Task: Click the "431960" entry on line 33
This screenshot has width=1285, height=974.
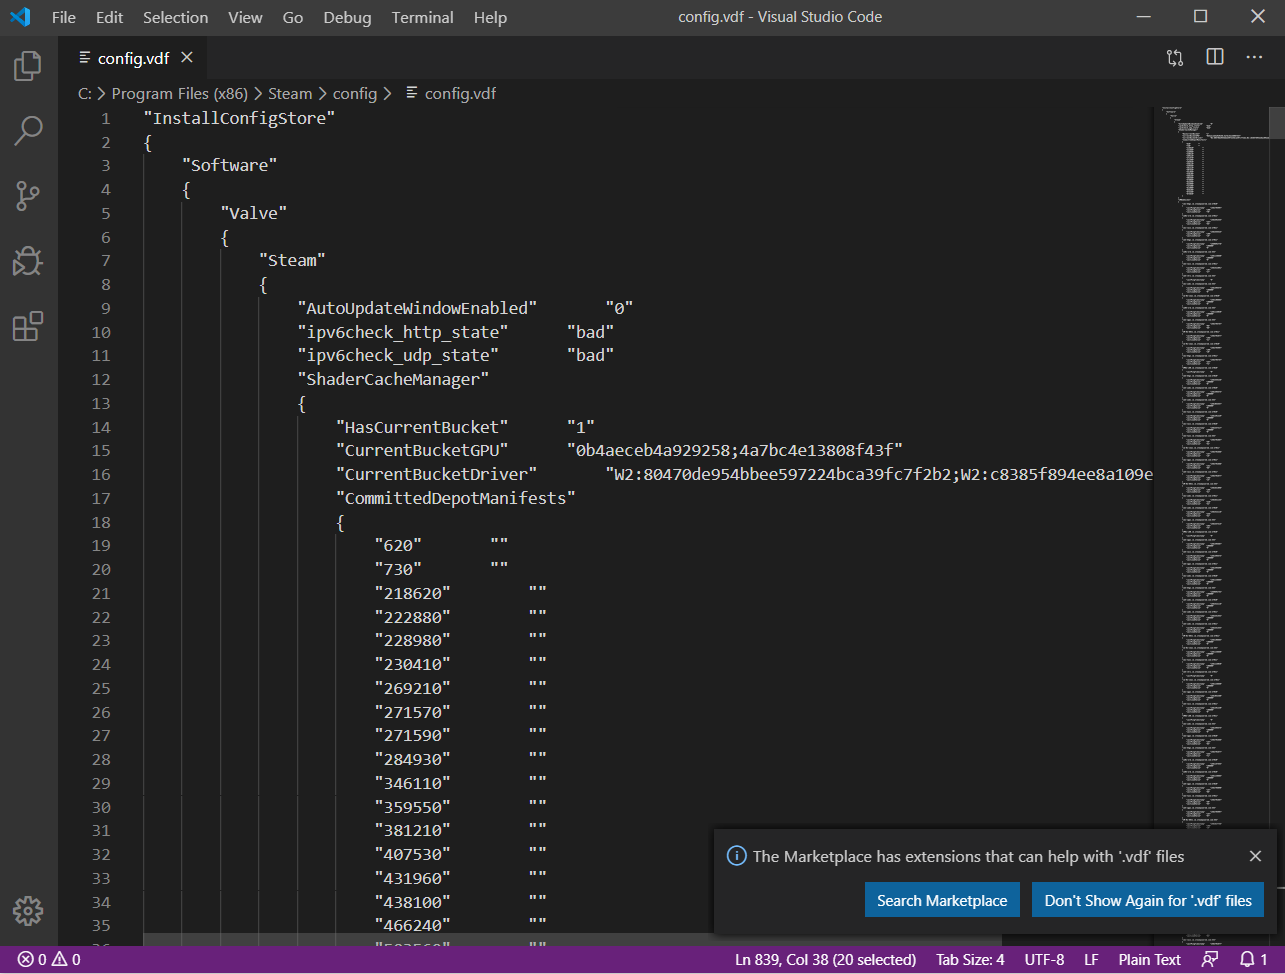Action: click(413, 878)
